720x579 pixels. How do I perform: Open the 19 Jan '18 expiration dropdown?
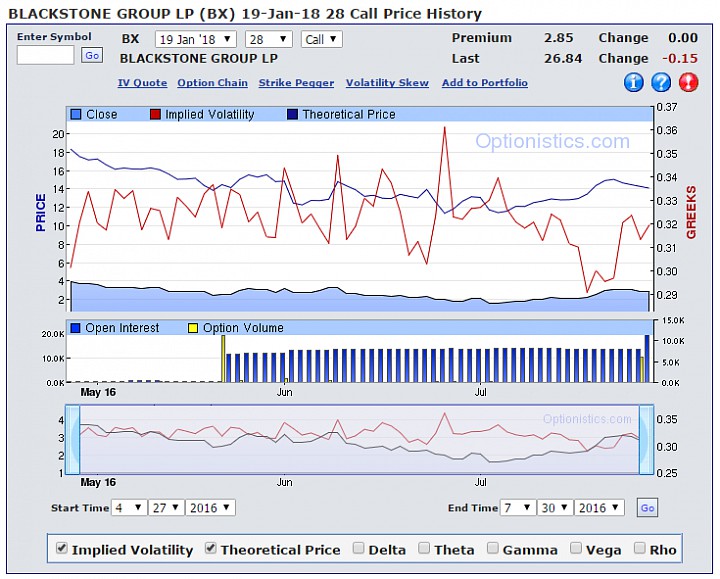(196, 39)
